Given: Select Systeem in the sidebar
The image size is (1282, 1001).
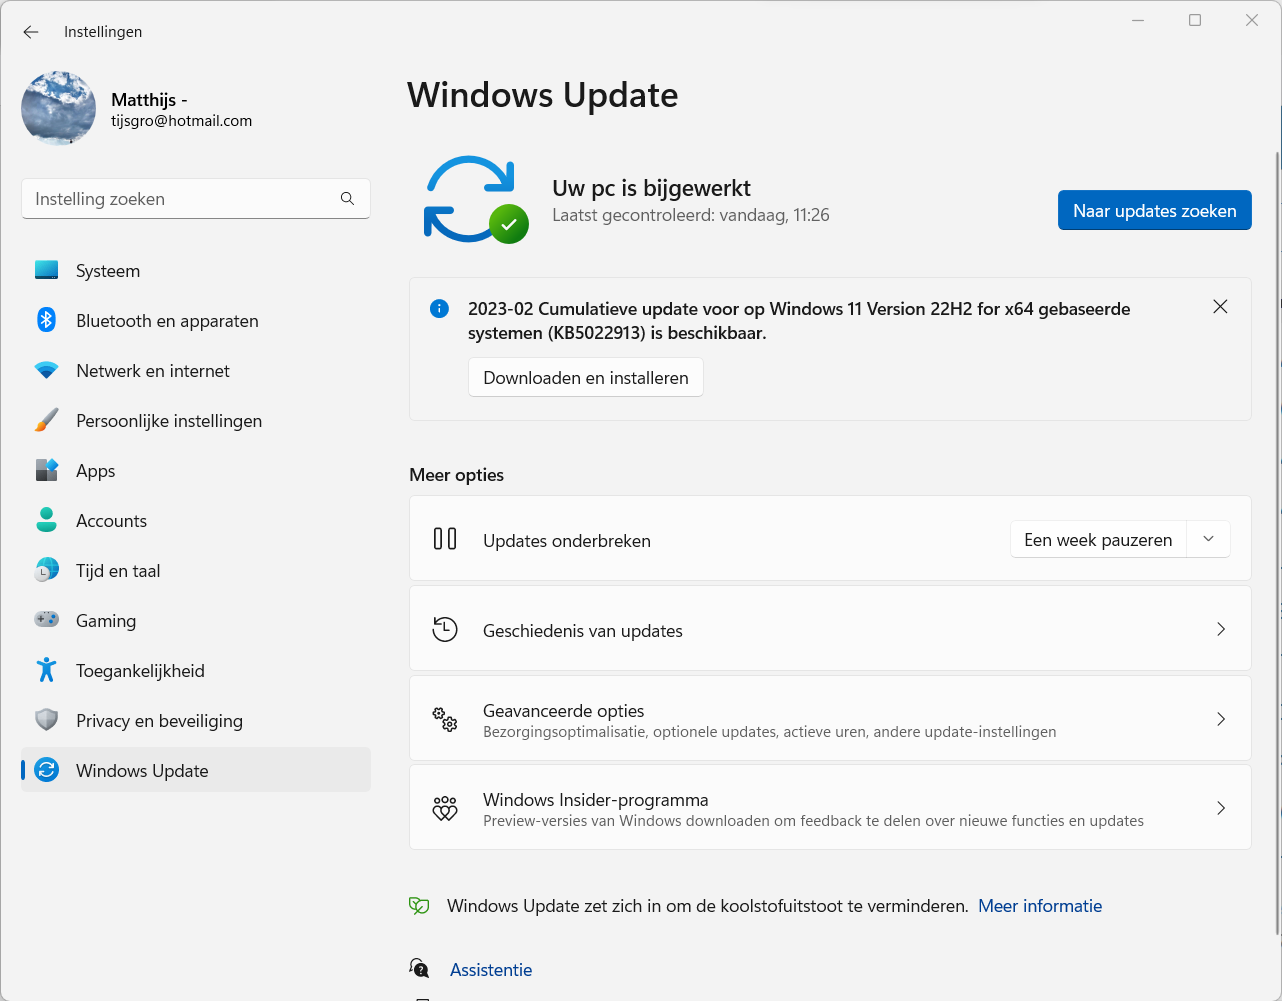Looking at the screenshot, I should click(x=108, y=271).
